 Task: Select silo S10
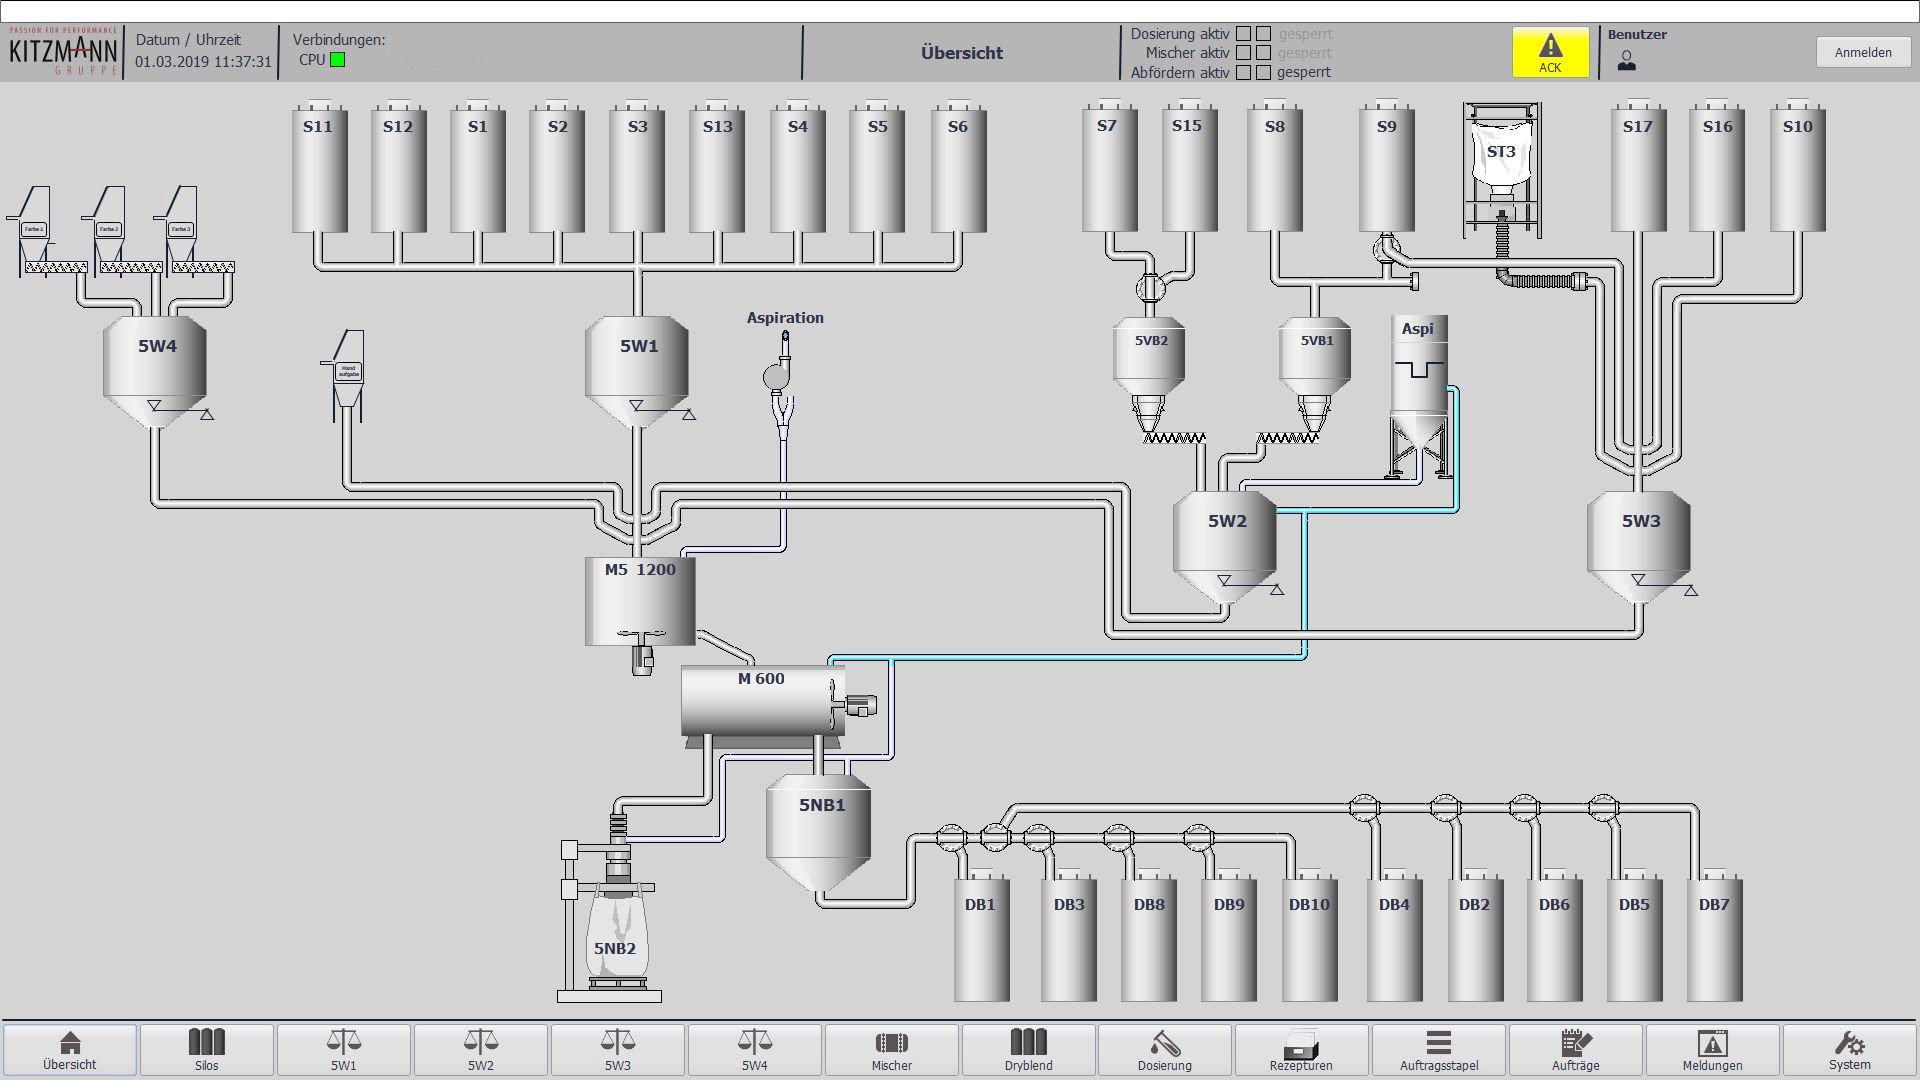tap(1798, 166)
